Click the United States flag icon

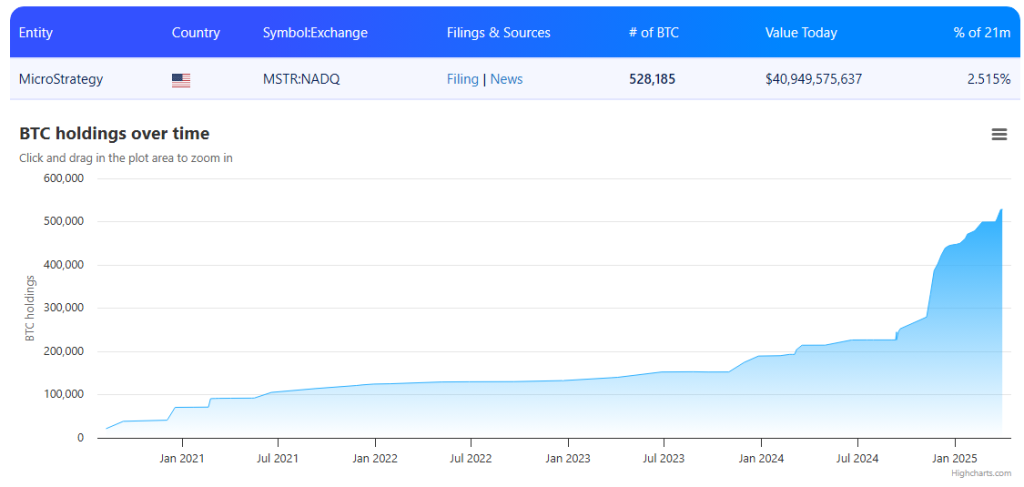point(181,80)
